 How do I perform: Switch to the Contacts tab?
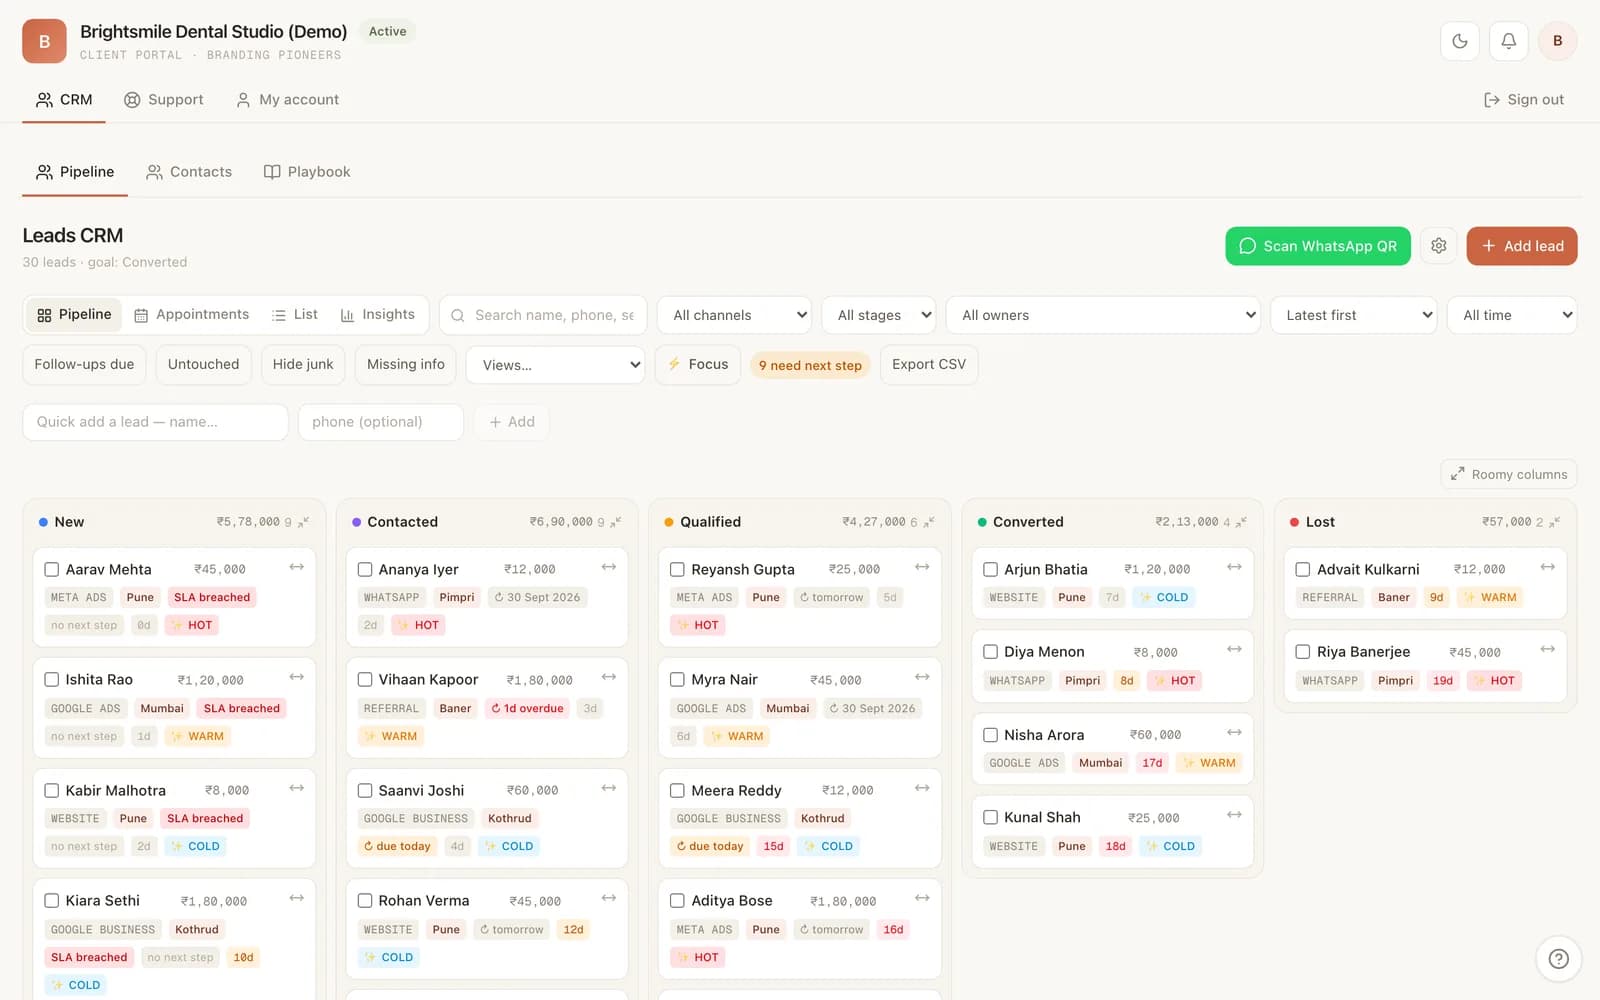pos(189,172)
